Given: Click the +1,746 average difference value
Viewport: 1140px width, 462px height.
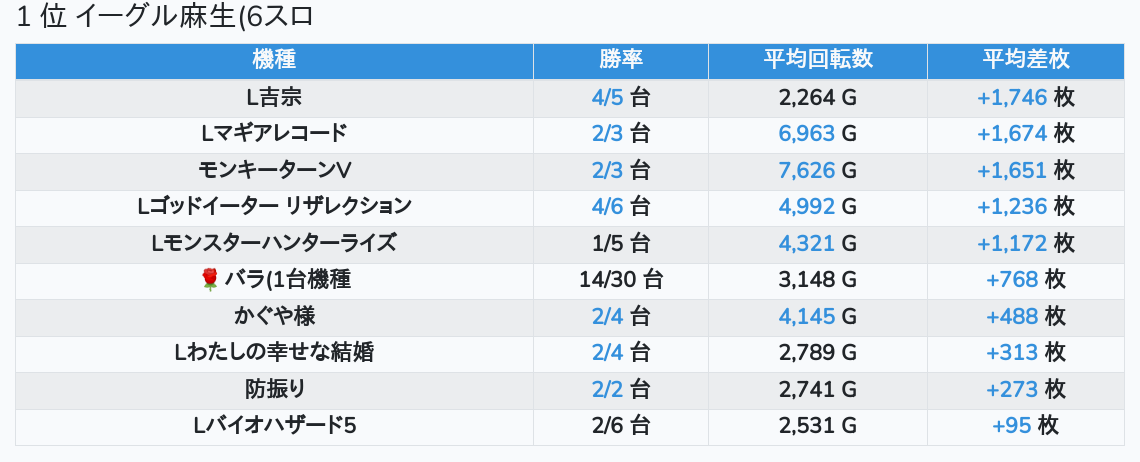Looking at the screenshot, I should [1012, 97].
